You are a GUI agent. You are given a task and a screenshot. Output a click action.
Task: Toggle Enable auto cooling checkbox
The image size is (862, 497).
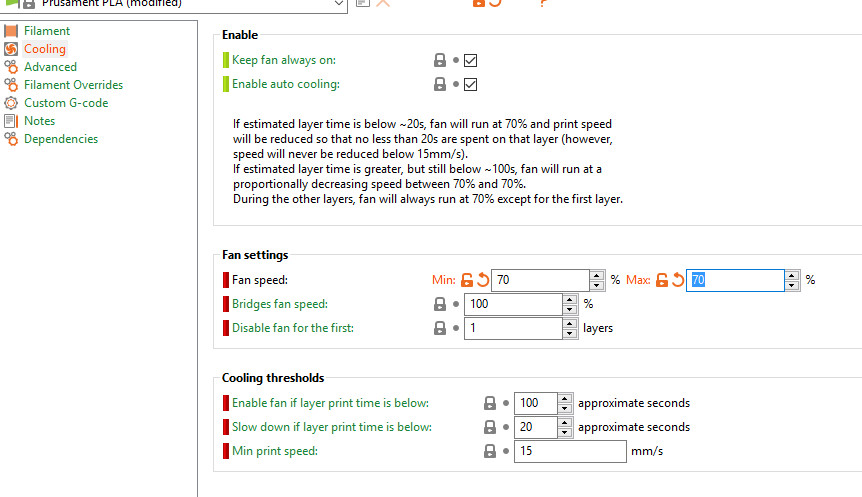tap(471, 85)
